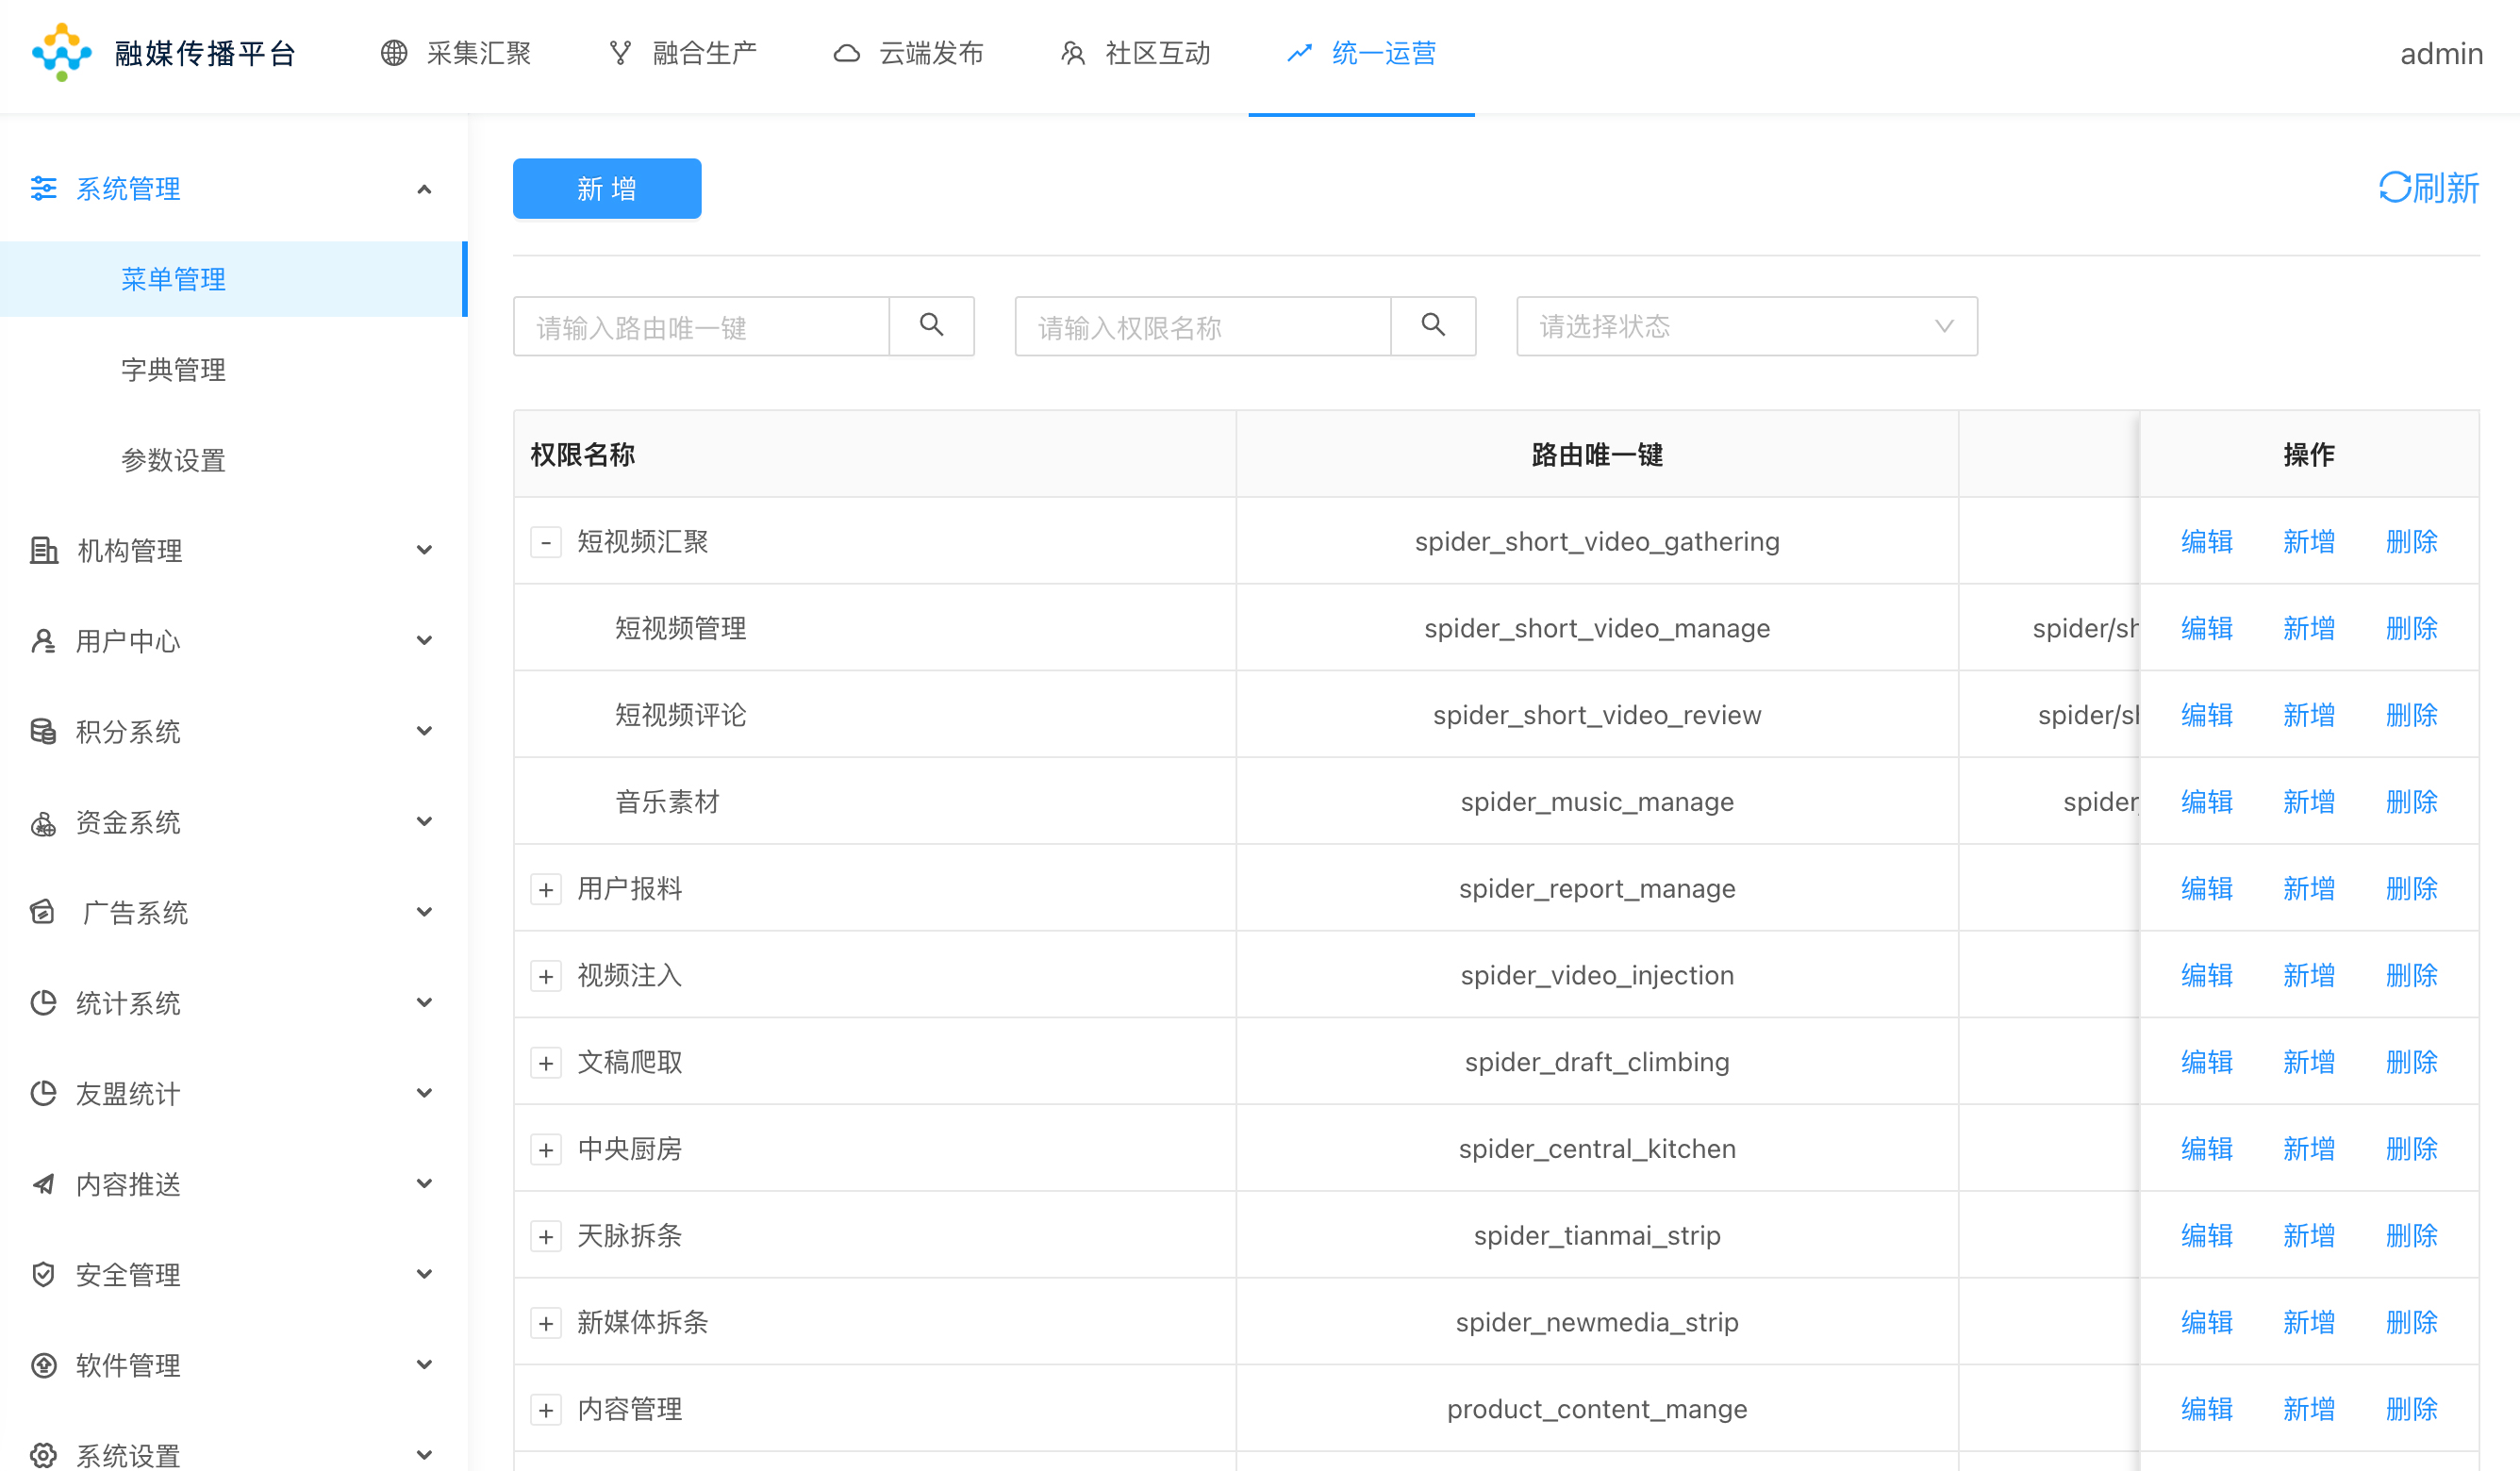Expand the 文稿爬取 row
Screen dimensions: 2520x1471
coord(545,1063)
